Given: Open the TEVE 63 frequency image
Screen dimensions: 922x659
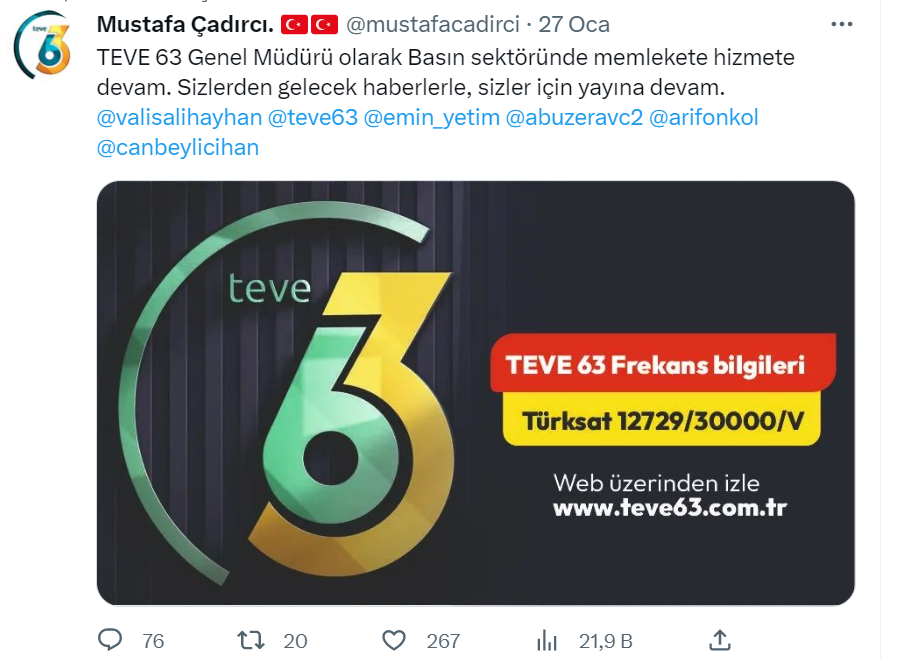Looking at the screenshot, I should [x=476, y=393].
